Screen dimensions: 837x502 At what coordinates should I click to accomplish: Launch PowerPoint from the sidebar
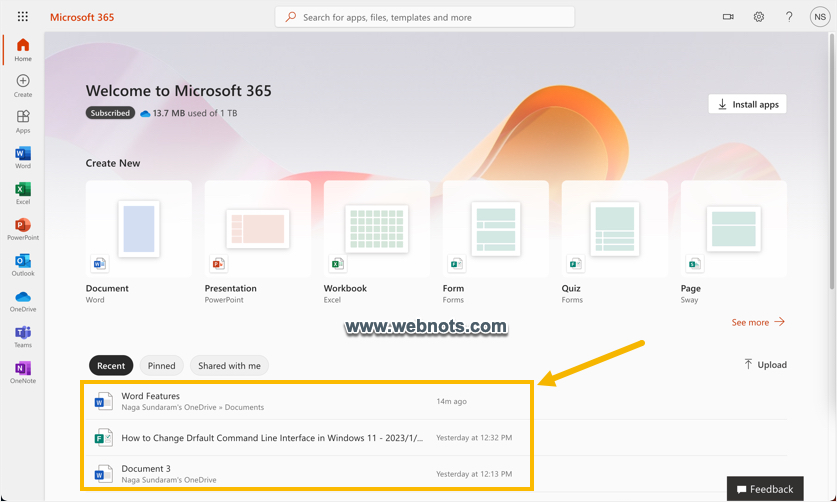click(23, 229)
